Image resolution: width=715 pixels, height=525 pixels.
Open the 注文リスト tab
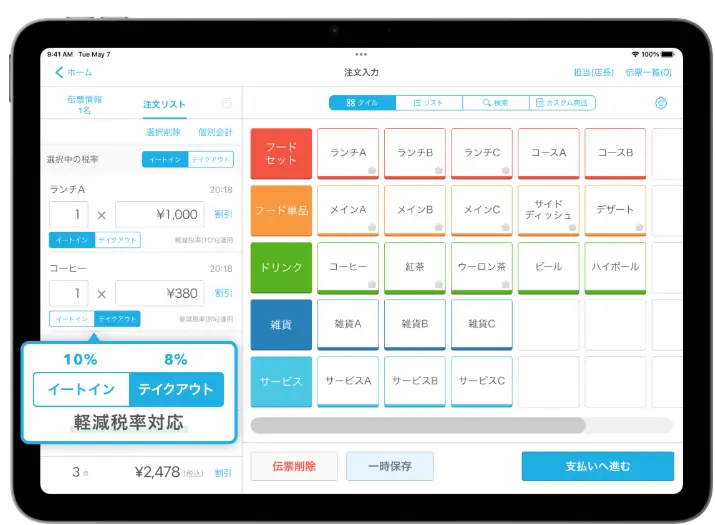click(164, 104)
